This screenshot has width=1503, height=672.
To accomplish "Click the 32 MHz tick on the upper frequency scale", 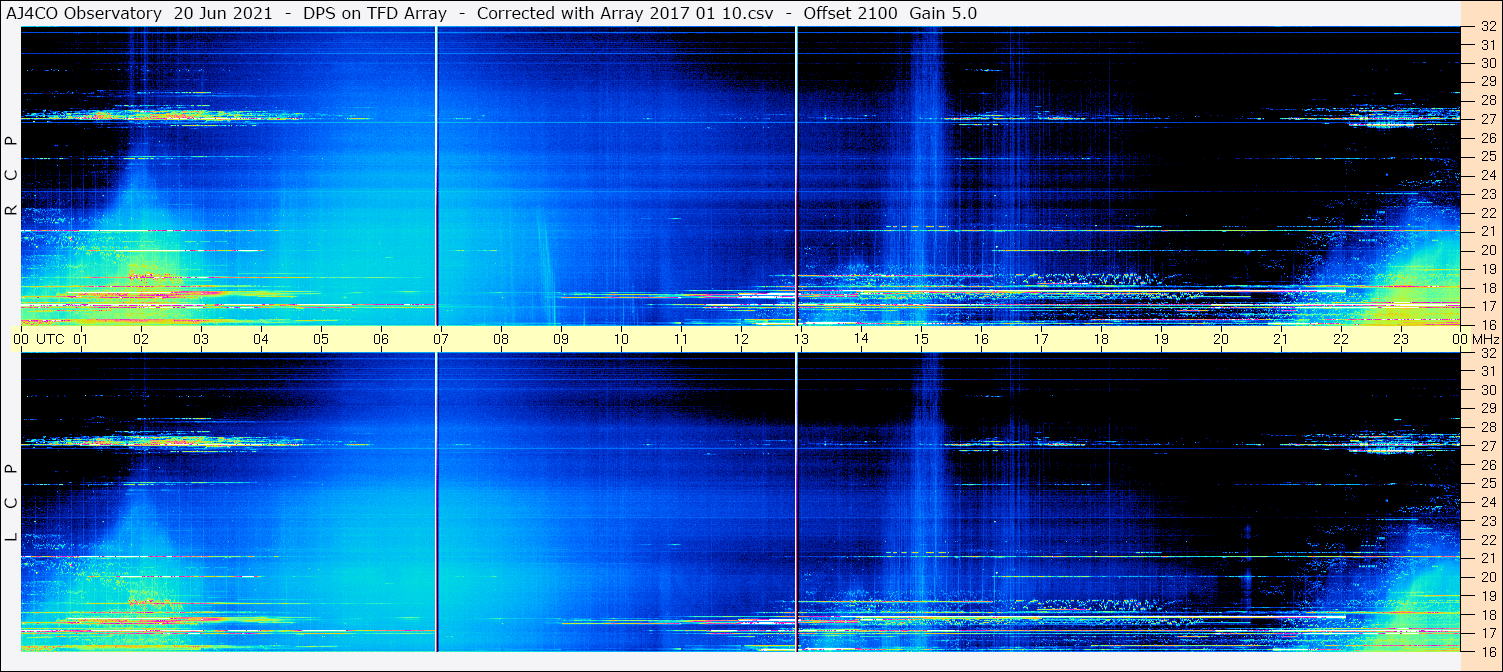I will tap(1487, 26).
